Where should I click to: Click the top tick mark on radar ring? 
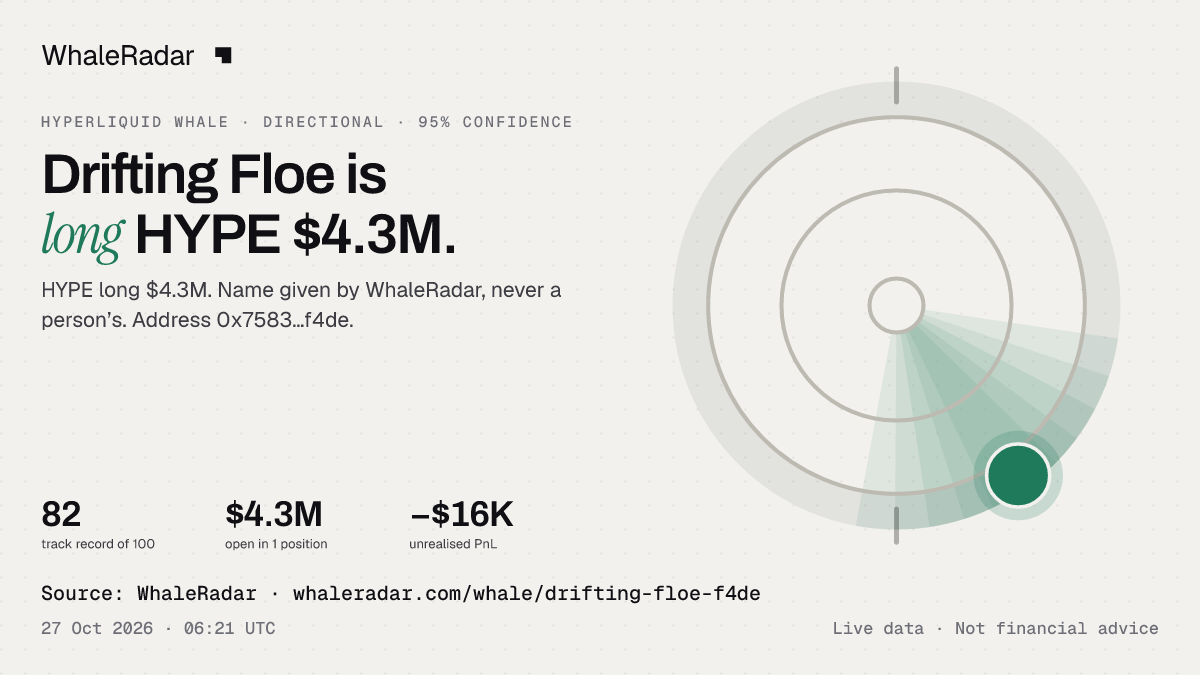(896, 85)
